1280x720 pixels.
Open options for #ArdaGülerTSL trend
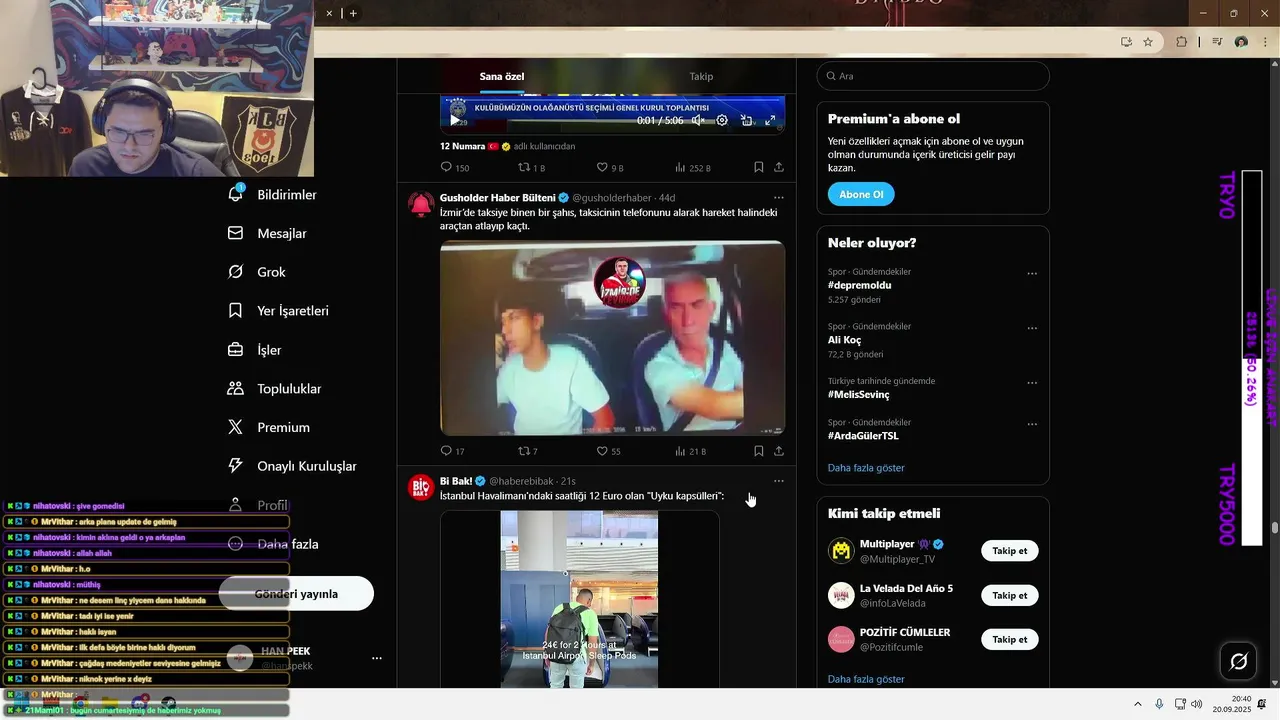point(1032,424)
